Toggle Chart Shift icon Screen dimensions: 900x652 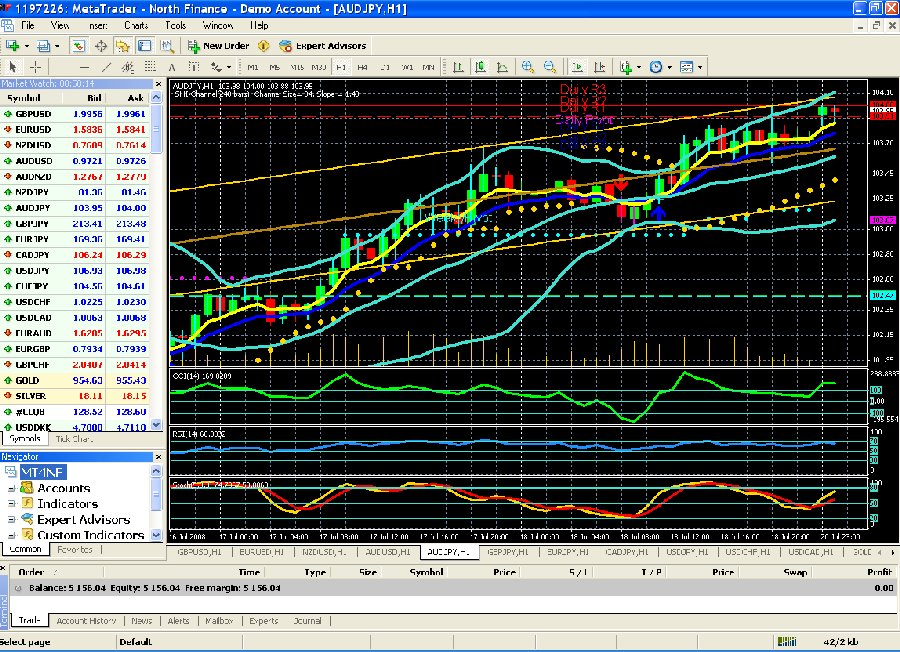(600, 67)
